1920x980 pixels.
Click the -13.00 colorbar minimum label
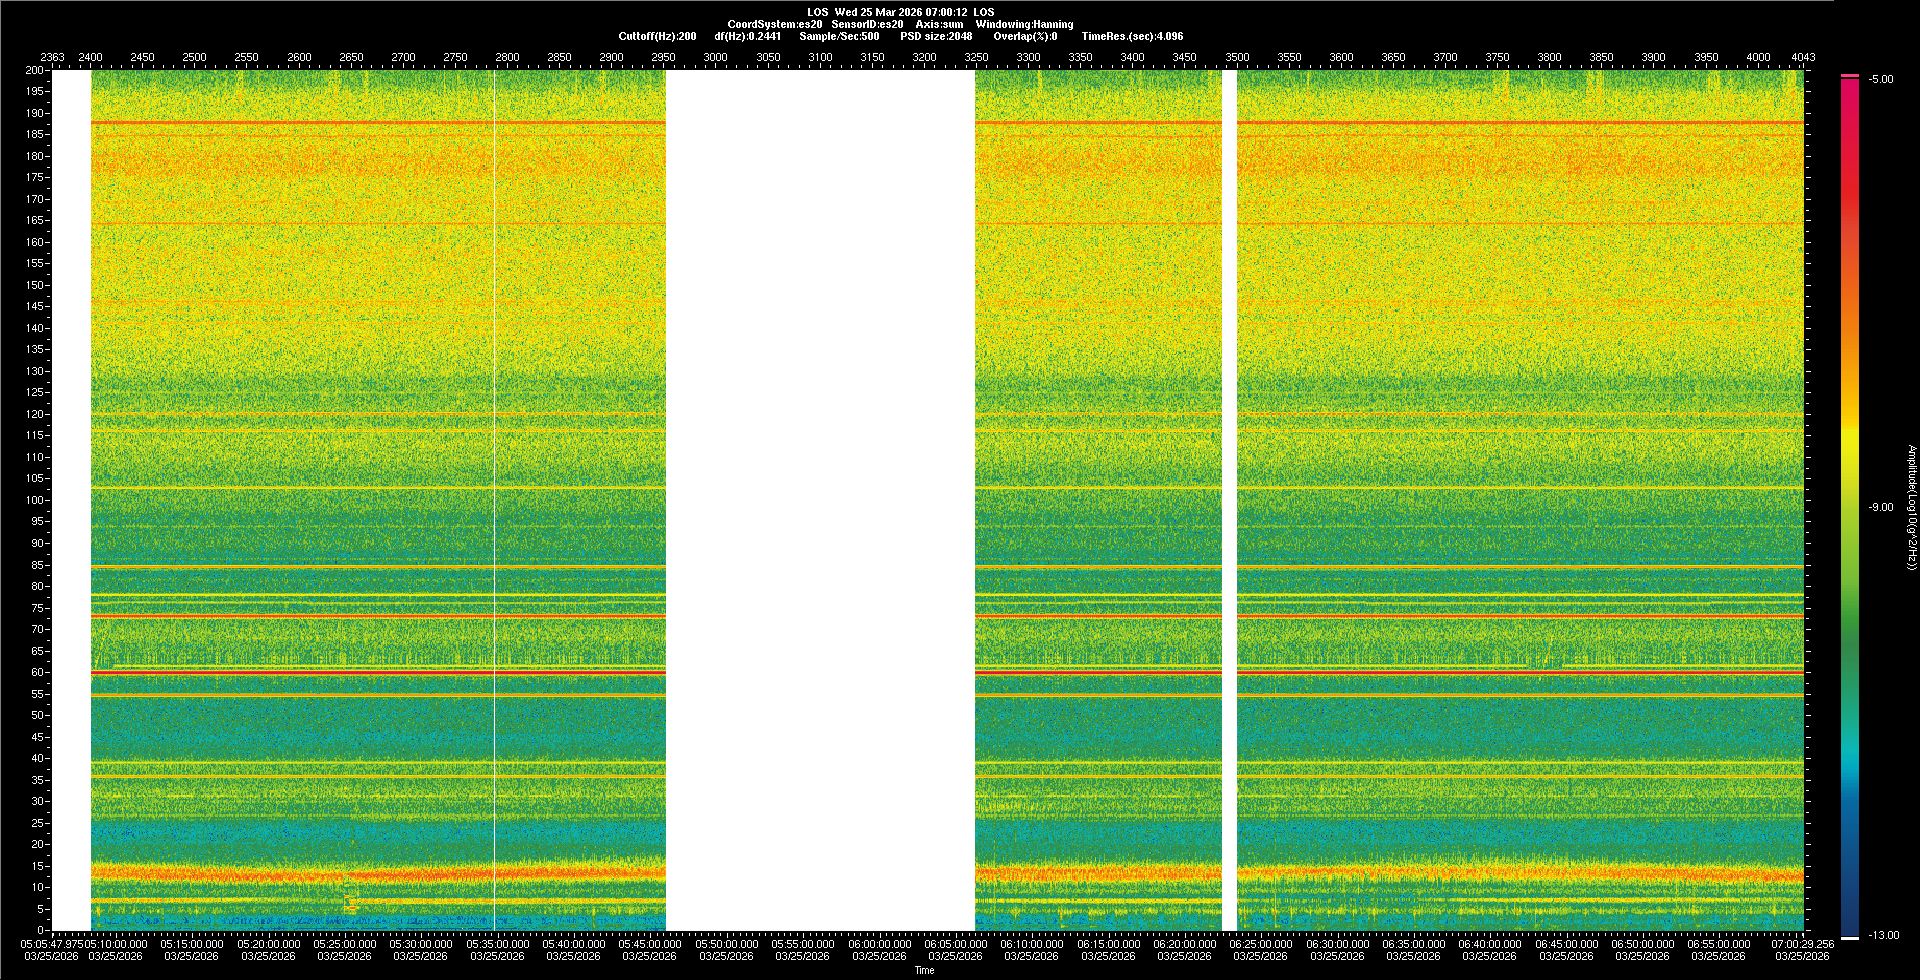point(1882,935)
